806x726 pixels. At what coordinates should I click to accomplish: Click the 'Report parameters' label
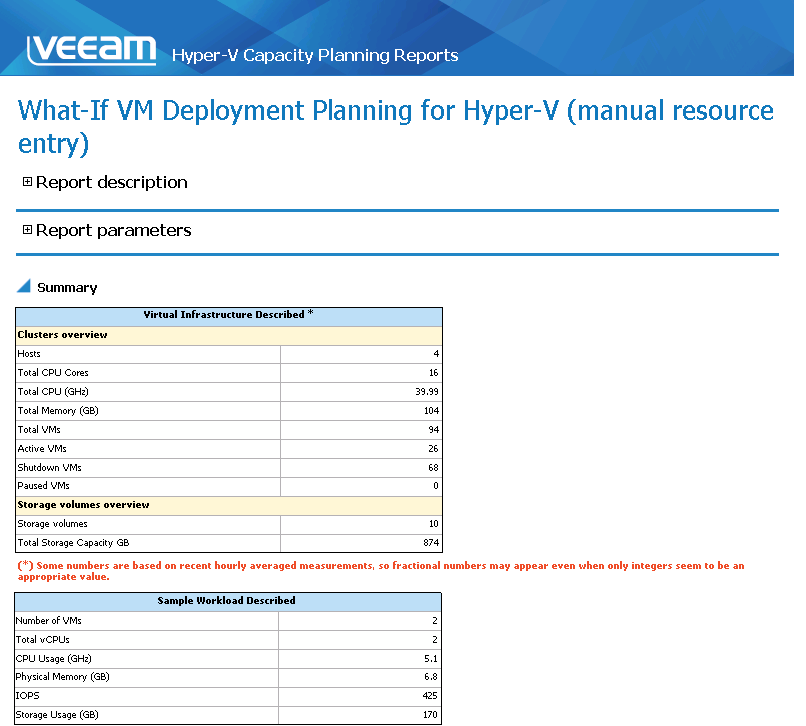(x=114, y=230)
